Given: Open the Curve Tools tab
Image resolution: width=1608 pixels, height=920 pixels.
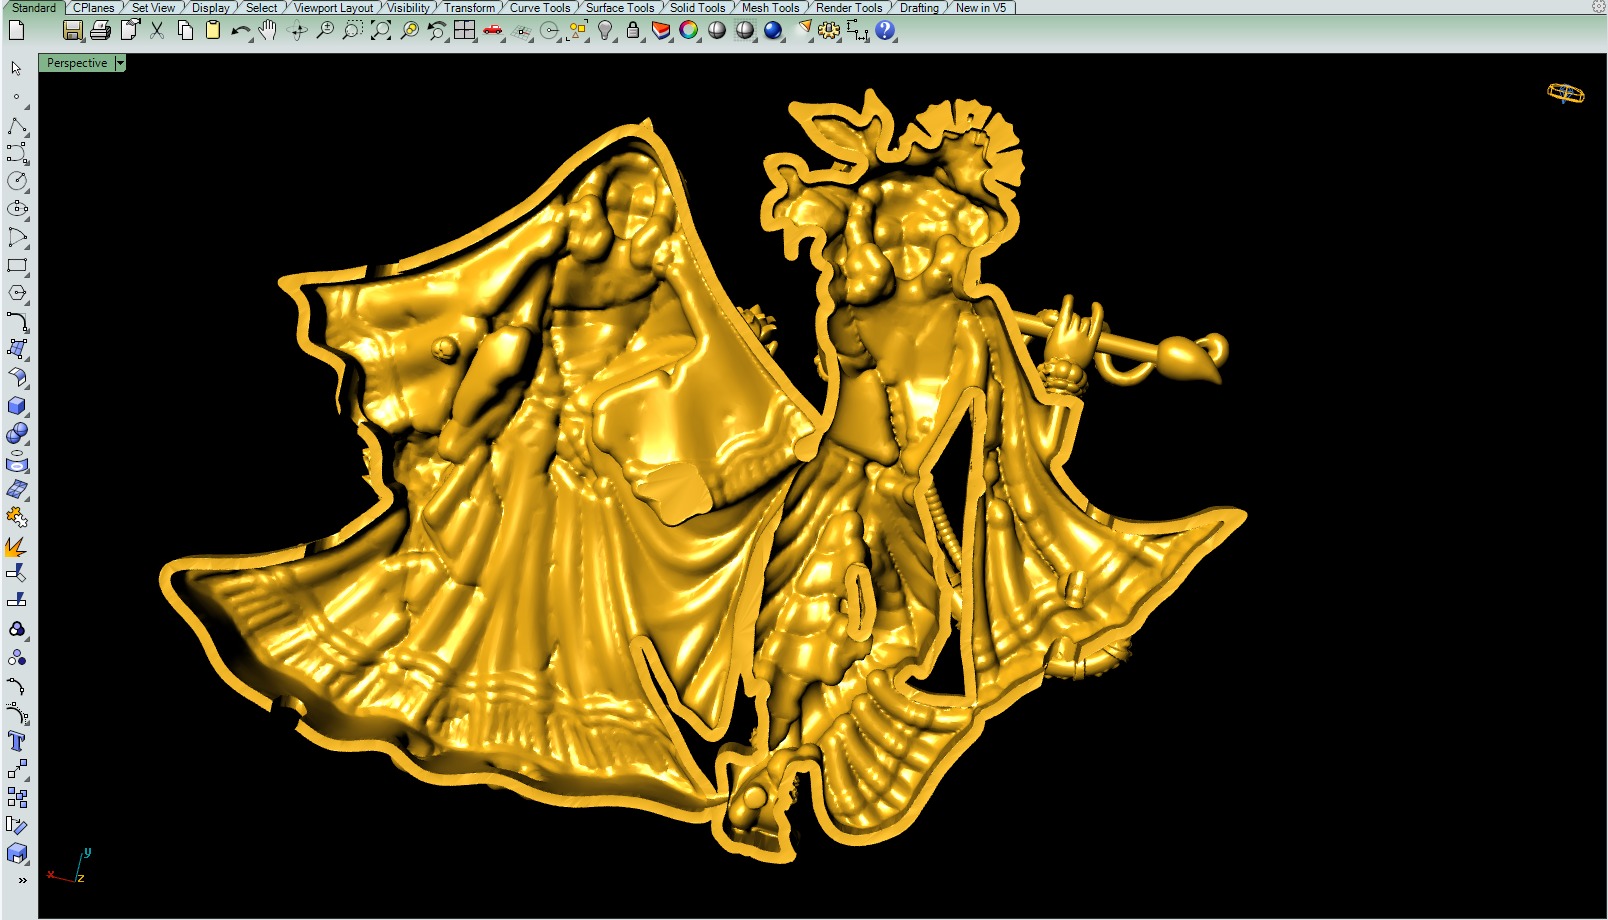Looking at the screenshot, I should tap(540, 7).
